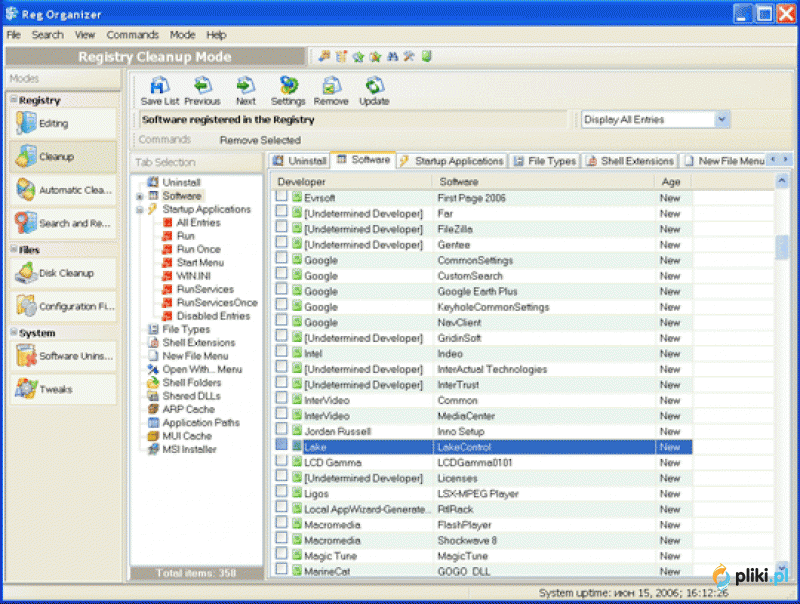The width and height of the screenshot is (800, 604).
Task: Switch to the Shell Extensions tab
Action: coord(630,161)
